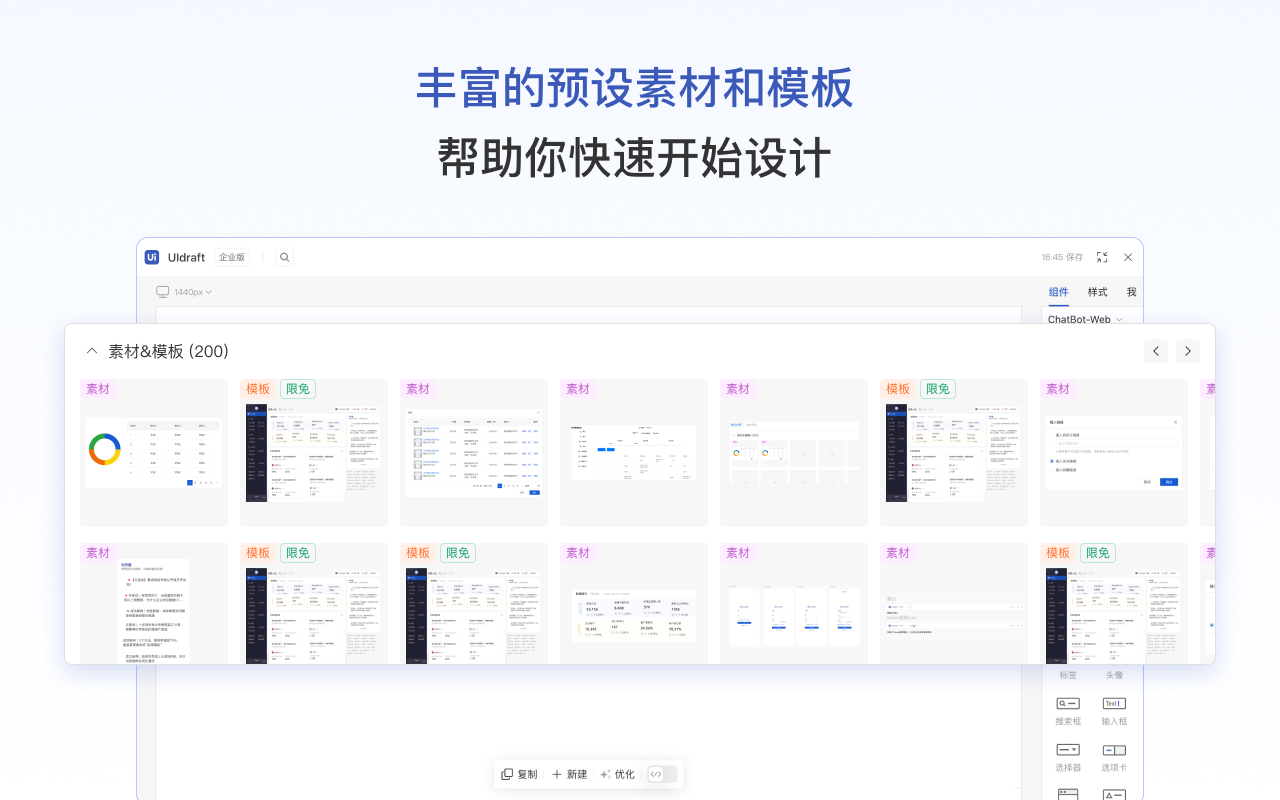This screenshot has width=1280, height=800.
Task: Select the dialog 素材 thumbnail with blue button
Action: pyautogui.click(x=1114, y=453)
